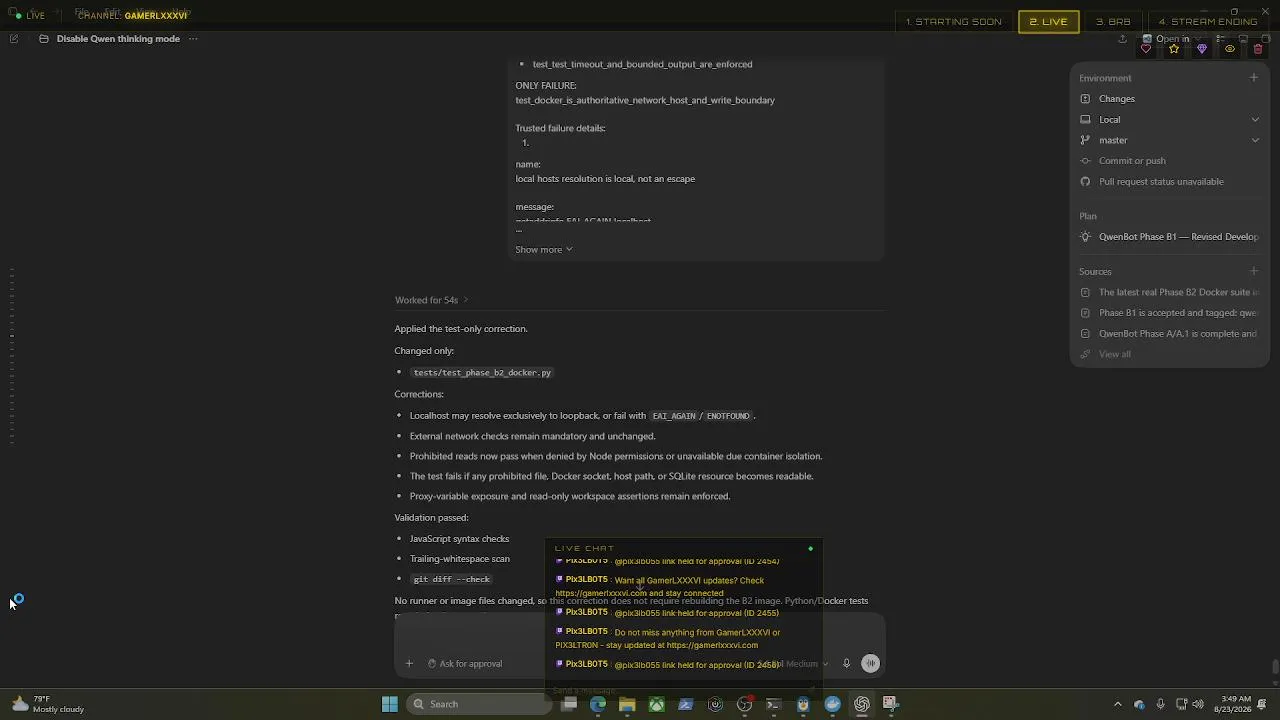Image resolution: width=1280 pixels, height=720 pixels.
Task: Click the purple diamond overlay icon
Action: [1202, 49]
